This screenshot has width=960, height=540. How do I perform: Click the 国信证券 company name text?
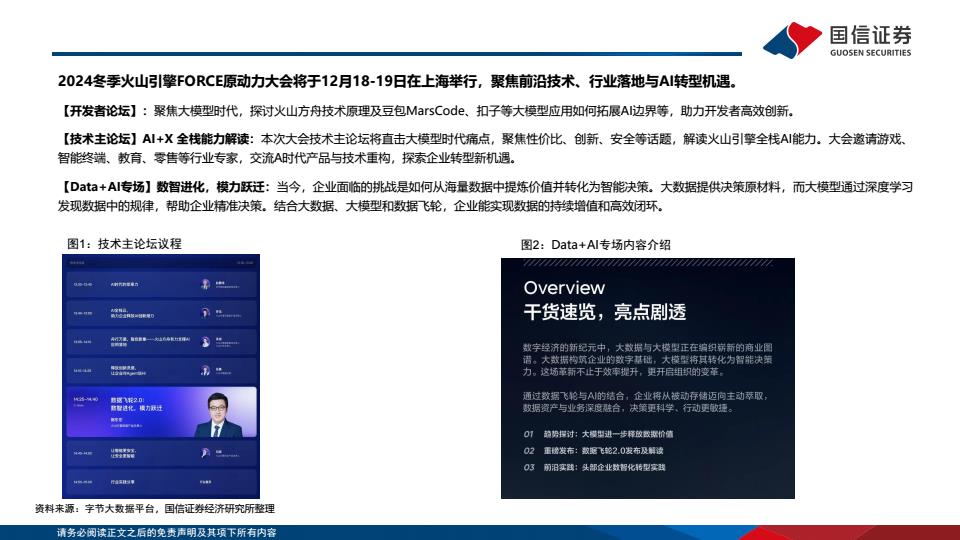(x=871, y=35)
